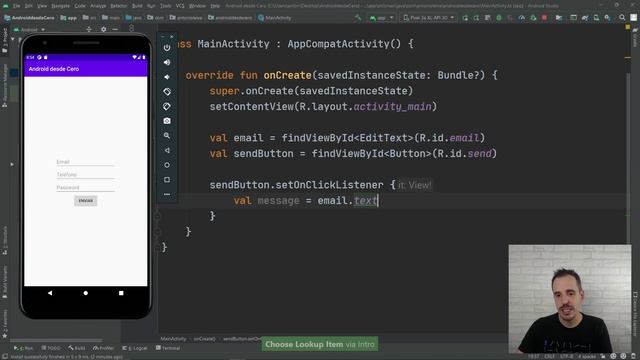Tap the Android home button on the phone
This screenshot has height=360, width=640.
[85, 293]
